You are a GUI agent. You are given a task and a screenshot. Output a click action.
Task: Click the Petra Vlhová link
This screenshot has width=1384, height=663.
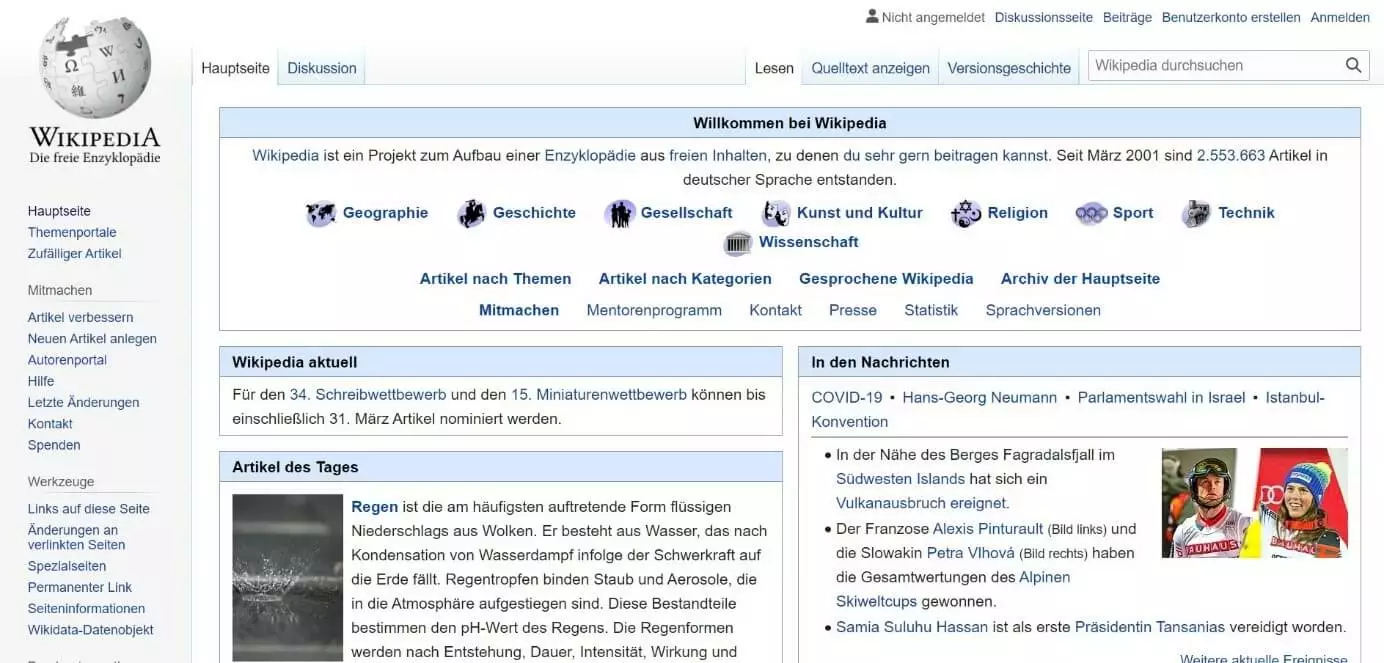pos(970,553)
